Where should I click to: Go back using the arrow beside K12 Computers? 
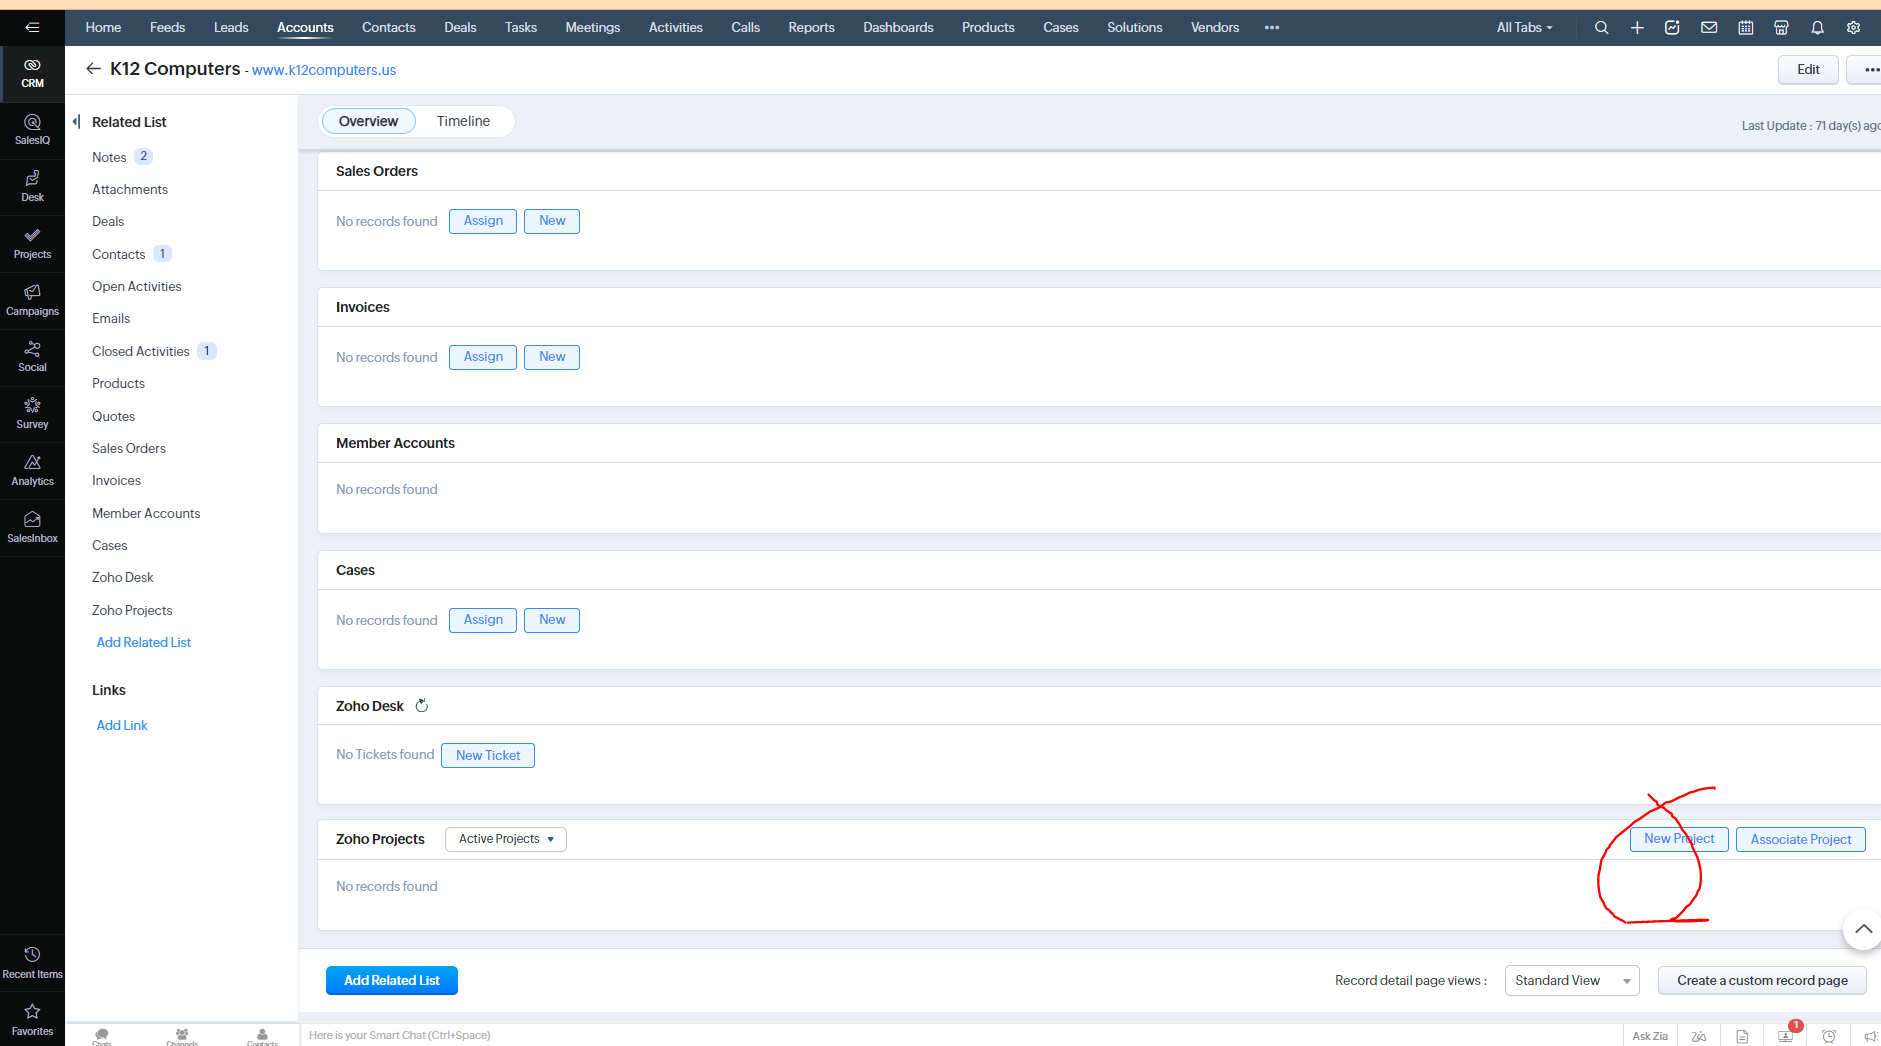(x=93, y=69)
